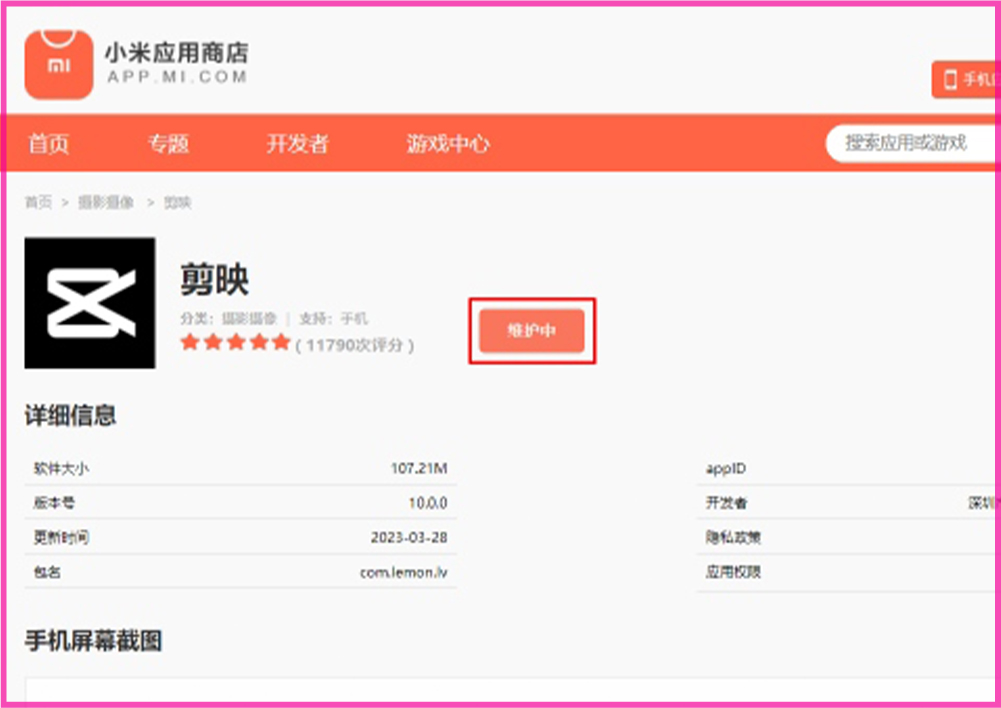Click the 开发者 label in the details table
Viewport: 1001px width, 708px height.
[x=726, y=503]
